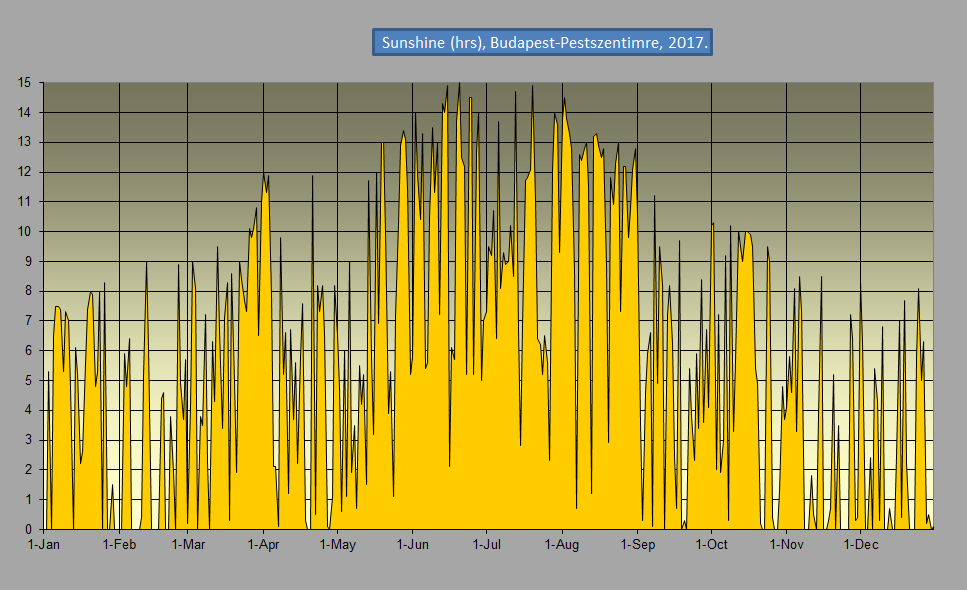Select the 1-Mar date axis label
The height and width of the screenshot is (590, 967).
point(188,545)
